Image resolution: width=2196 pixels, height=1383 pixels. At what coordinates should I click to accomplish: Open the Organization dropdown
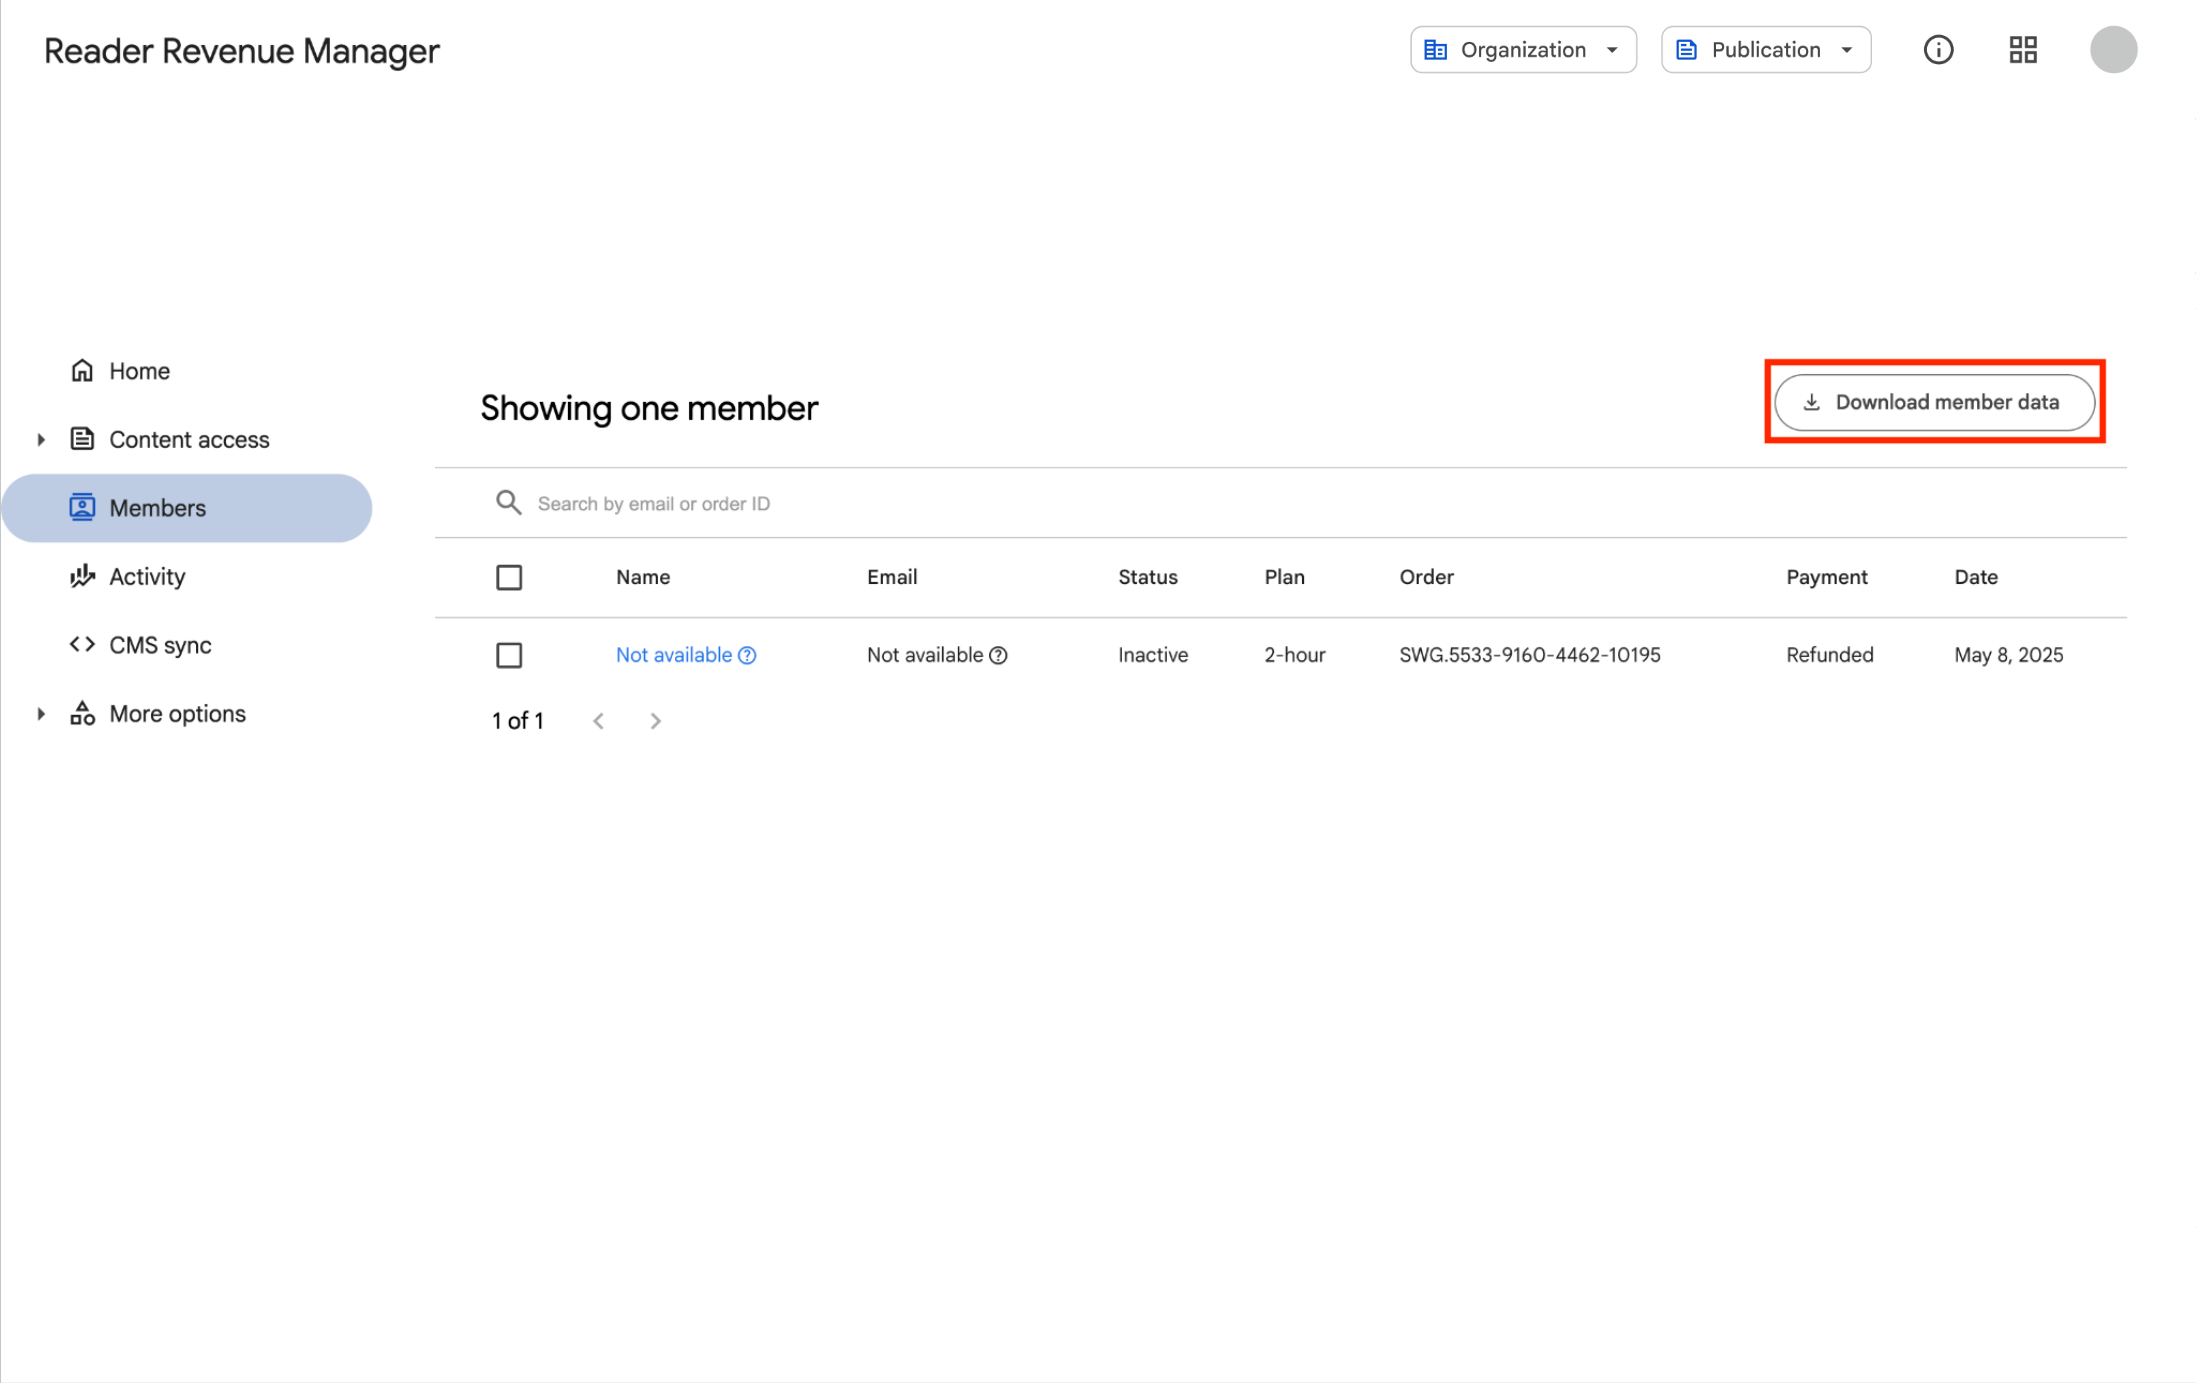1522,50
